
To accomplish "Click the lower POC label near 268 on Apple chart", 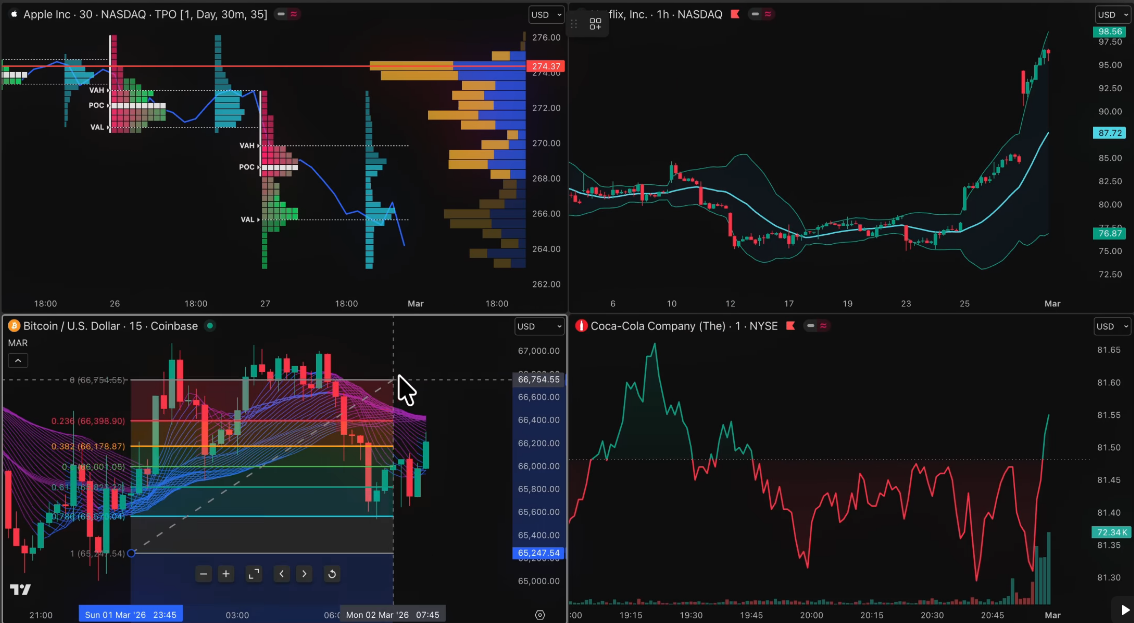I will click(x=247, y=167).
